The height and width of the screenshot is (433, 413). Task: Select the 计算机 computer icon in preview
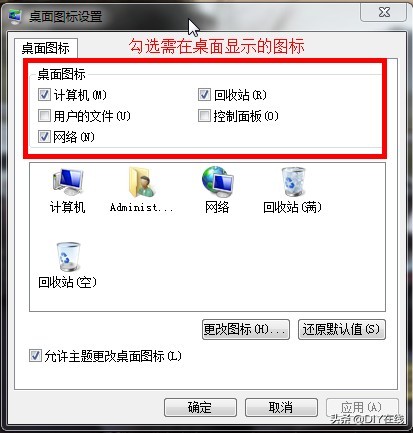68,182
